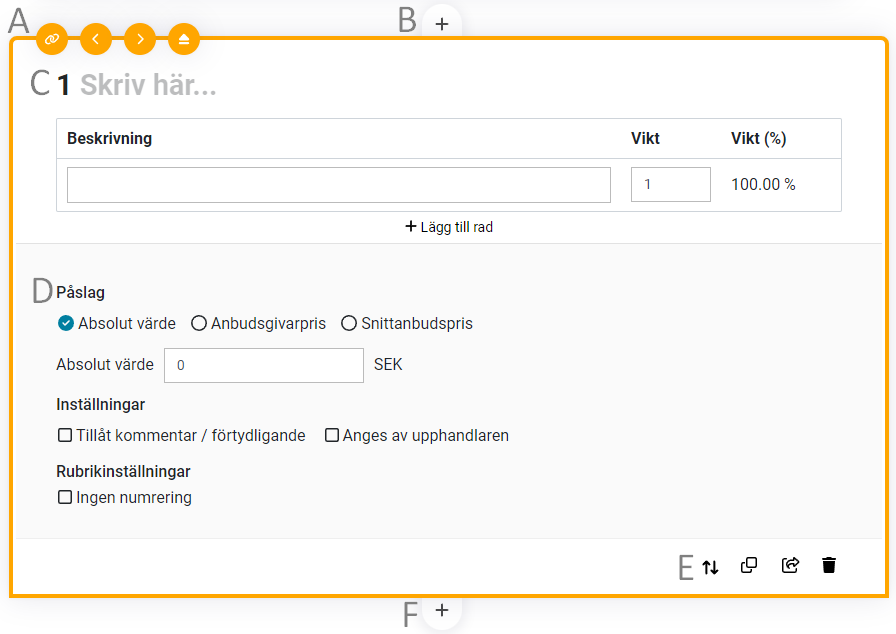Click Lägg till rad to add row
896x634 pixels.
pyautogui.click(x=449, y=227)
